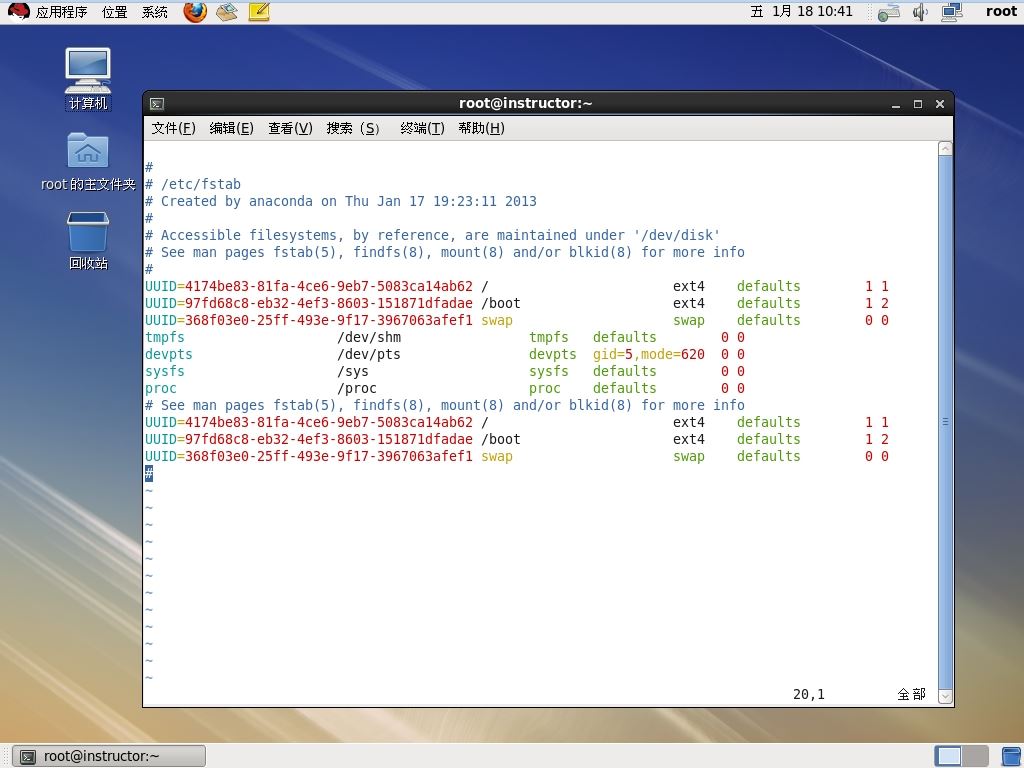Click first UUID=368f03e0 swap entry line
1024x768 pixels.
coord(517,320)
